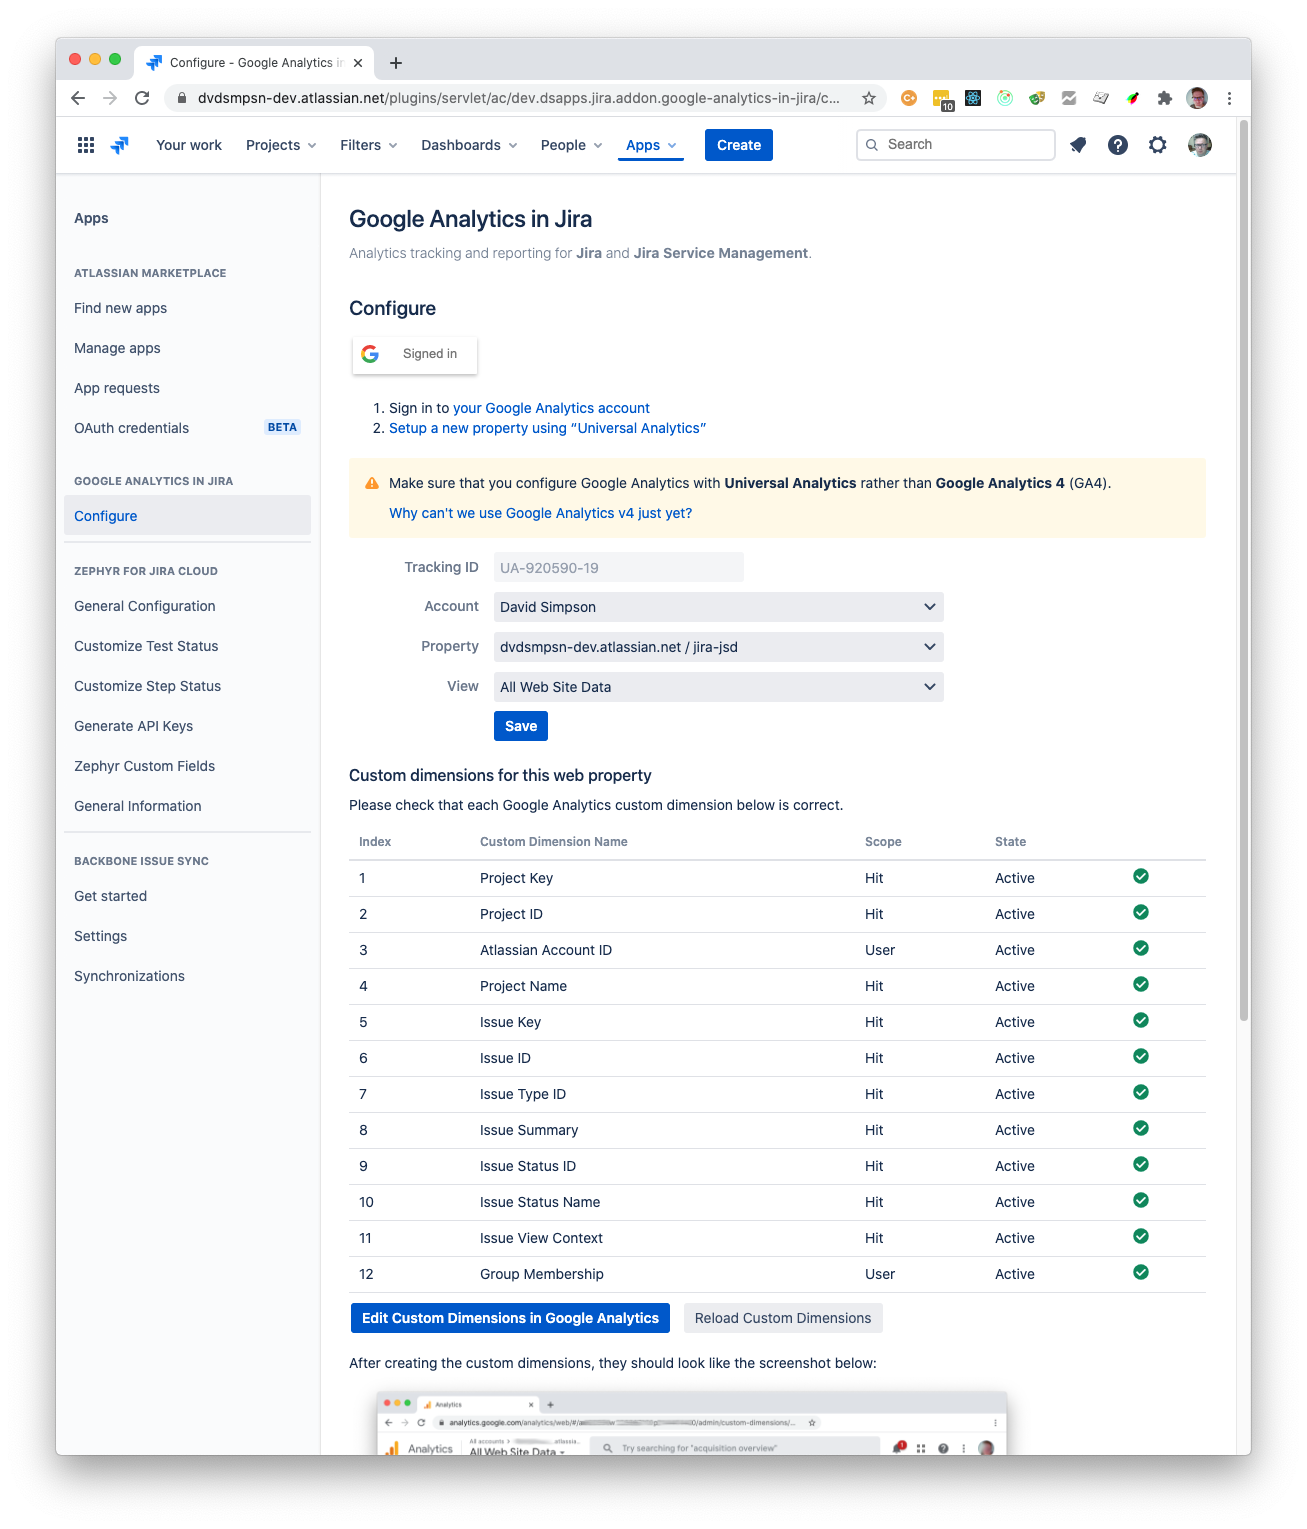Open the Projects menu in the navigation bar
The width and height of the screenshot is (1307, 1529).
coord(281,145)
